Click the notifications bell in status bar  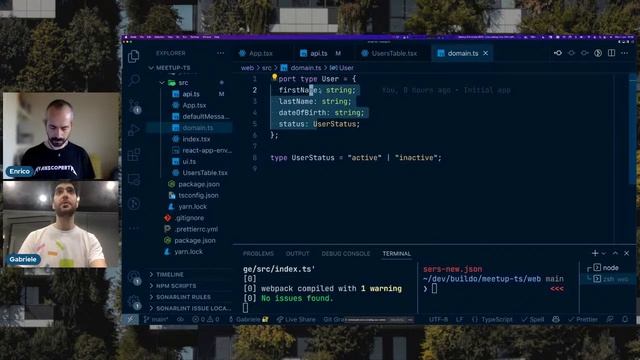point(625,320)
